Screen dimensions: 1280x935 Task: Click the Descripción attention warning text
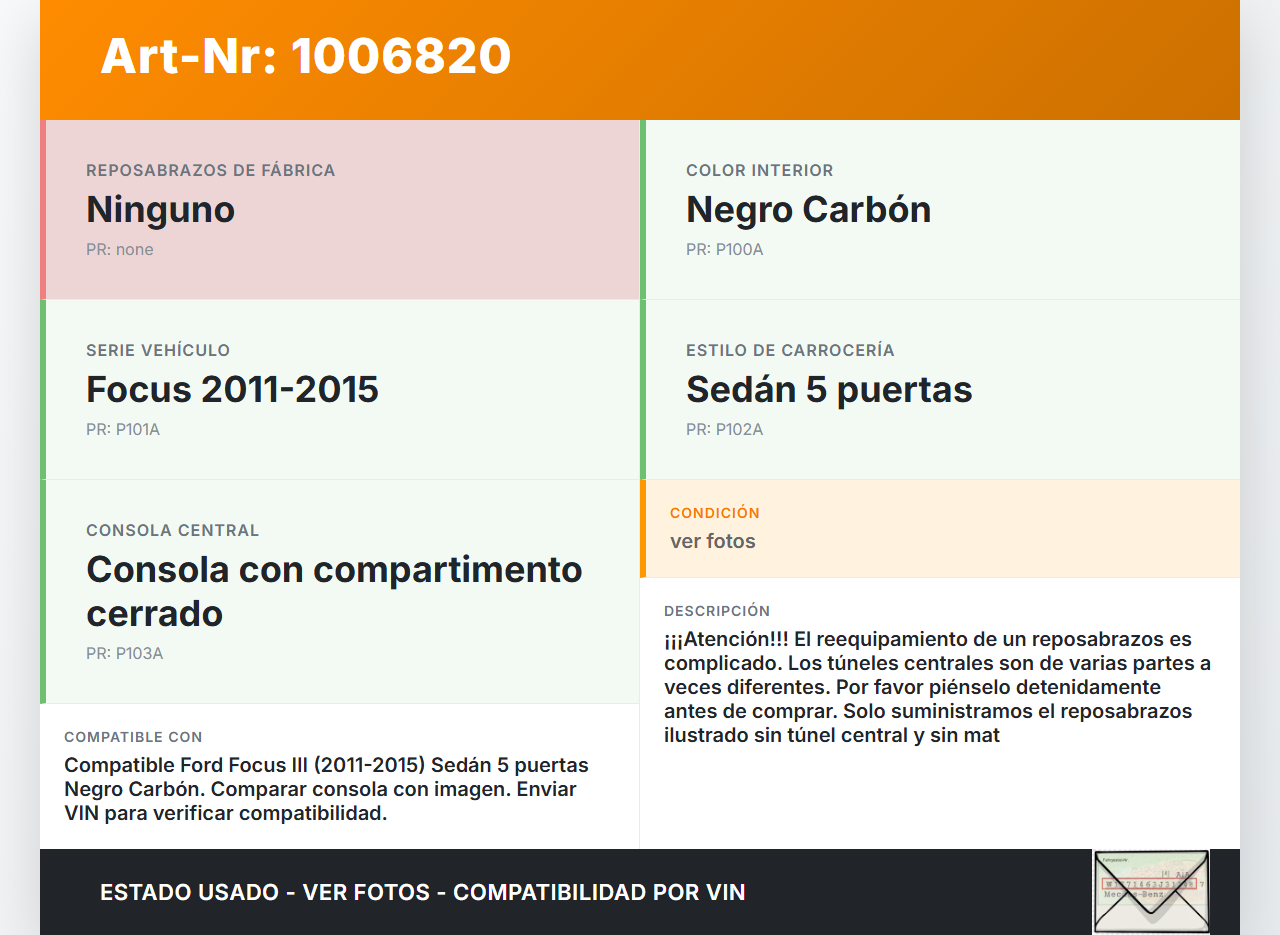[937, 687]
